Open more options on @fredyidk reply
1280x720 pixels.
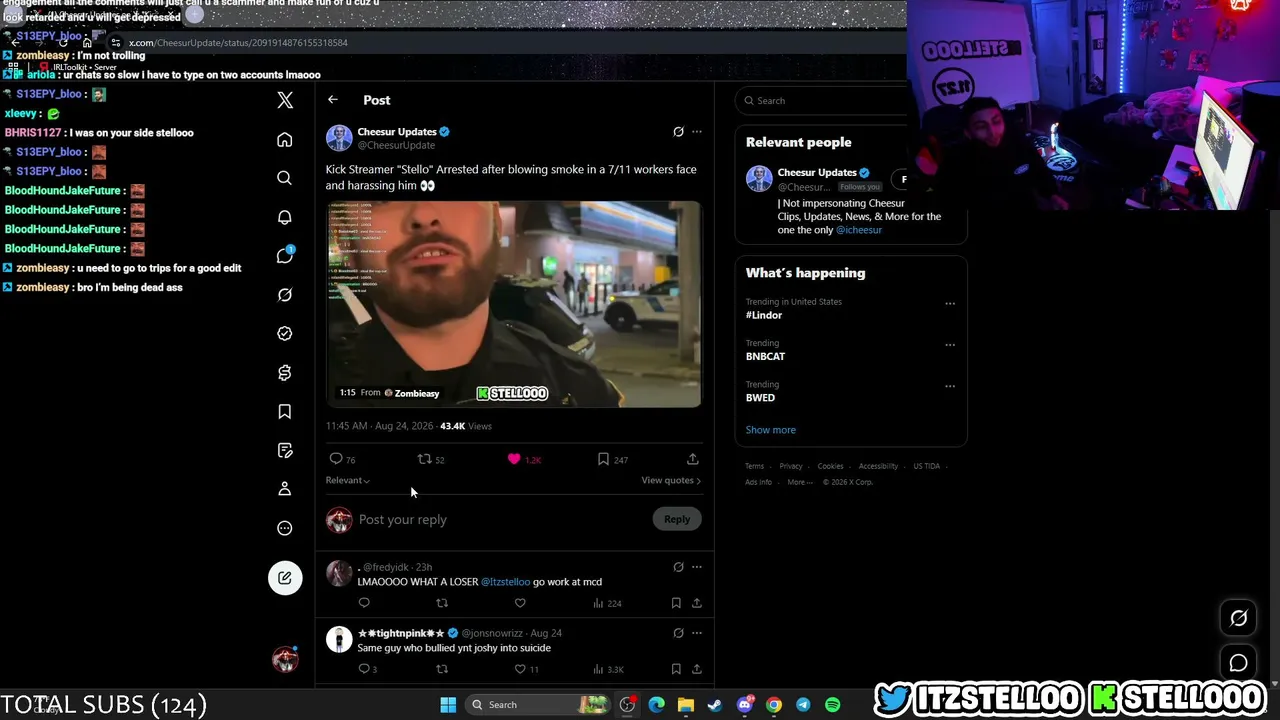(x=697, y=567)
